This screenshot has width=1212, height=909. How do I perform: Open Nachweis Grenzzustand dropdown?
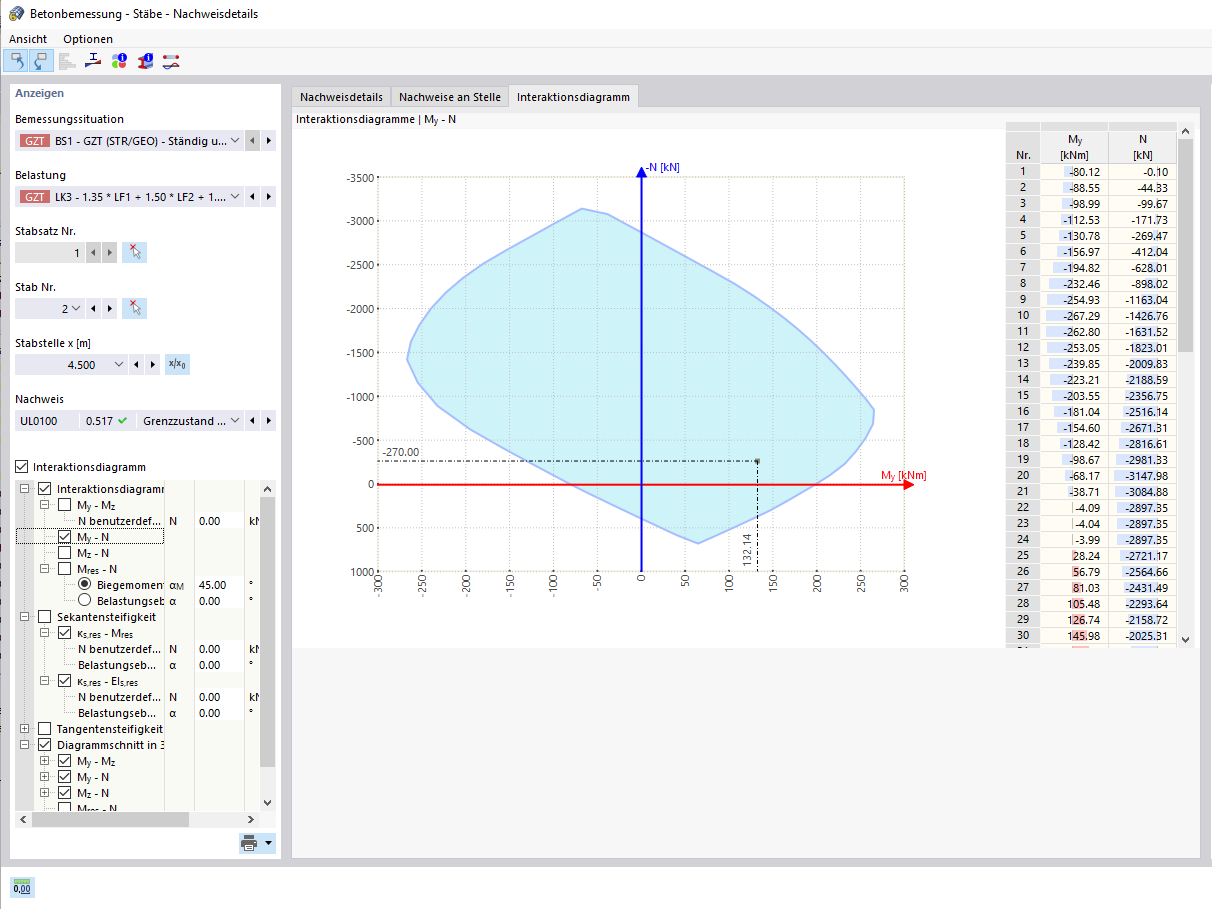(x=235, y=421)
